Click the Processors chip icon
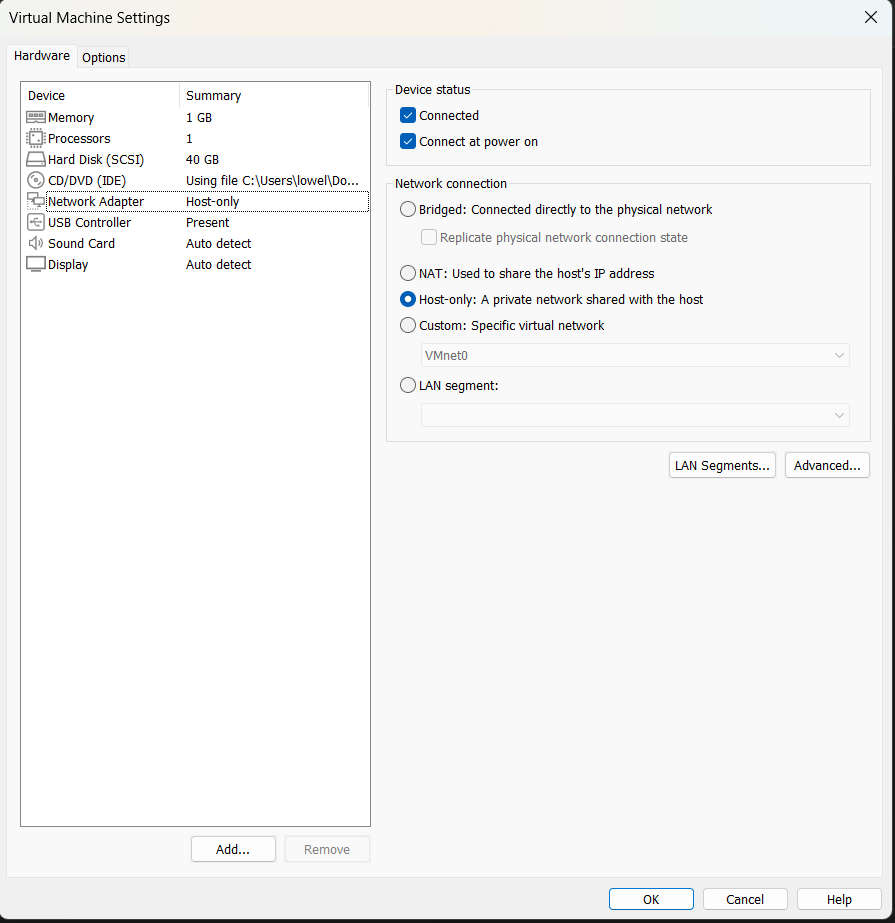895x923 pixels. pos(36,138)
